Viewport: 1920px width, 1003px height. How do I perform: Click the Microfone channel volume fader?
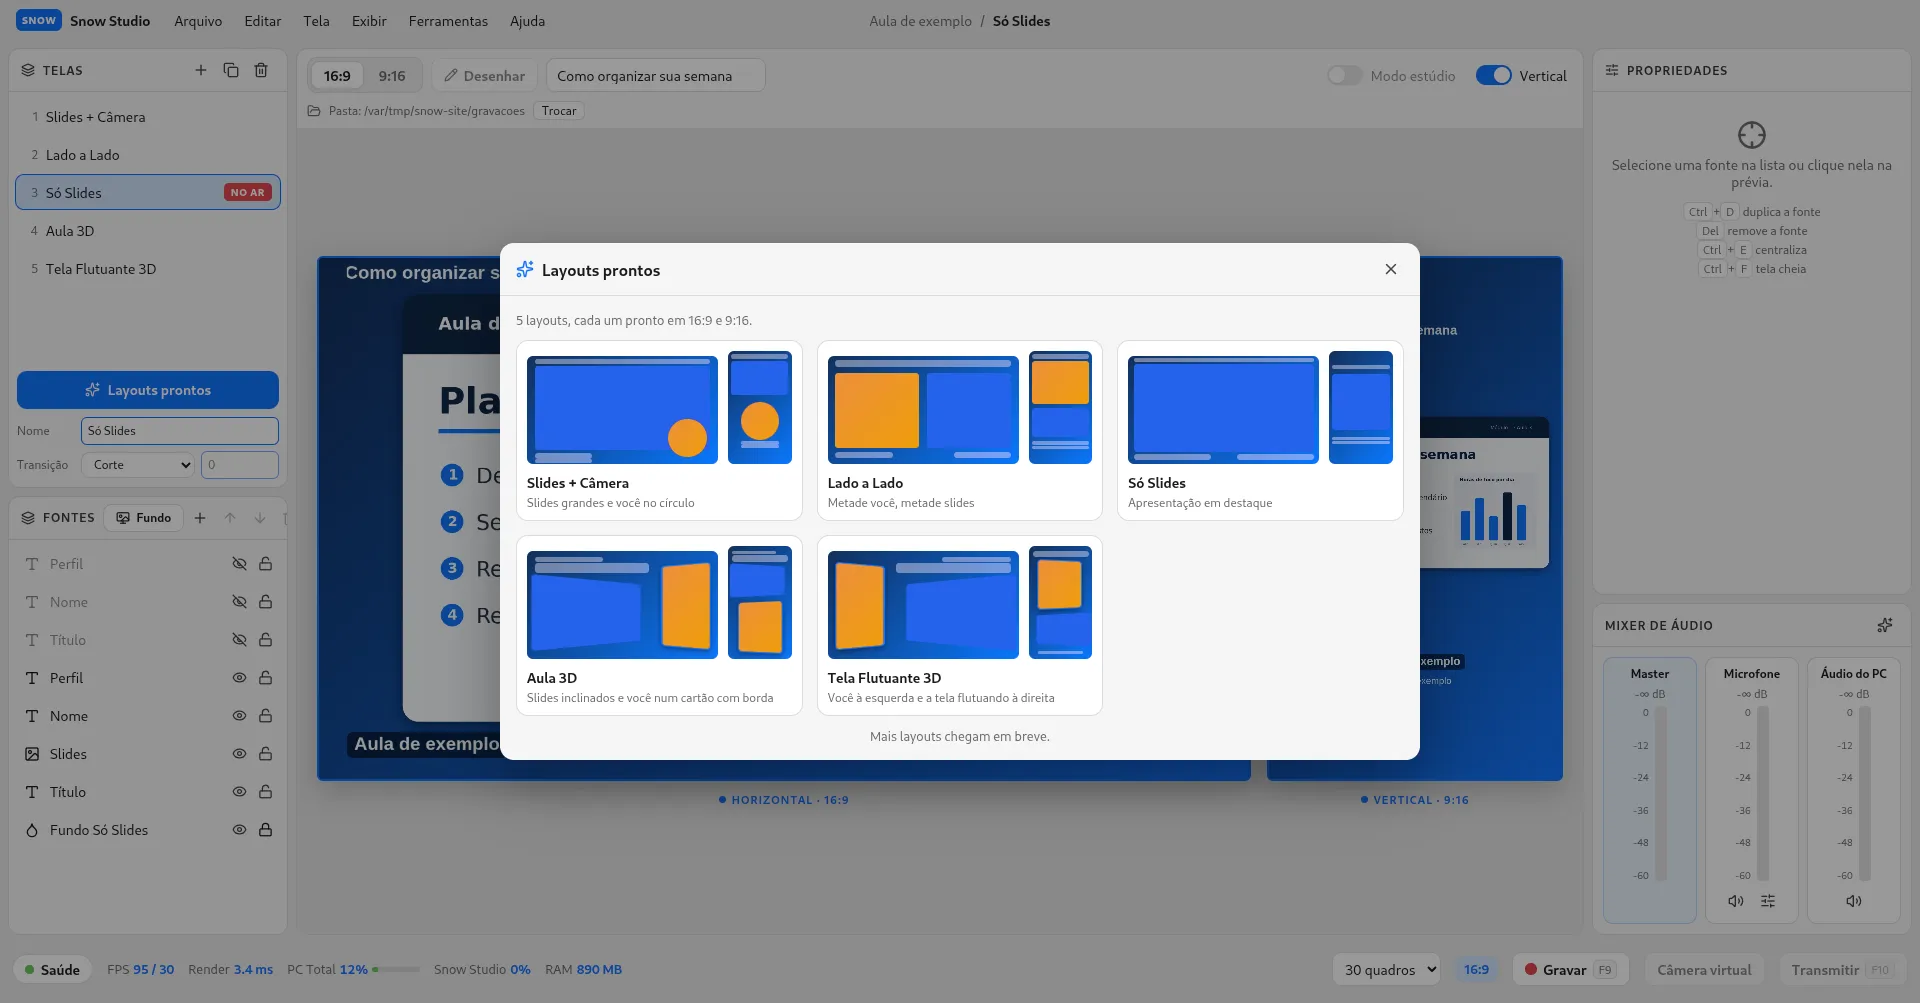point(1763,794)
